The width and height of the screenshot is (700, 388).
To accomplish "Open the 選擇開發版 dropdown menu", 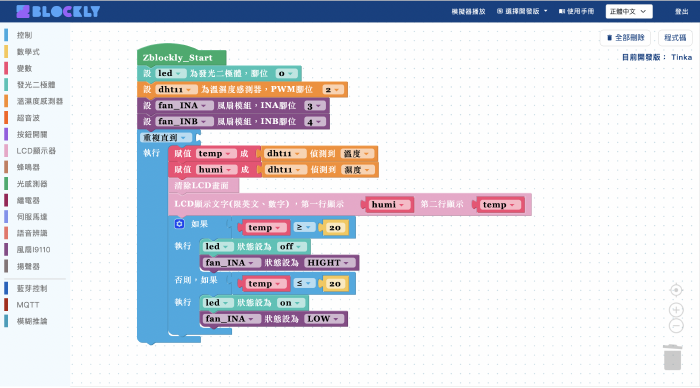I will coord(522,11).
